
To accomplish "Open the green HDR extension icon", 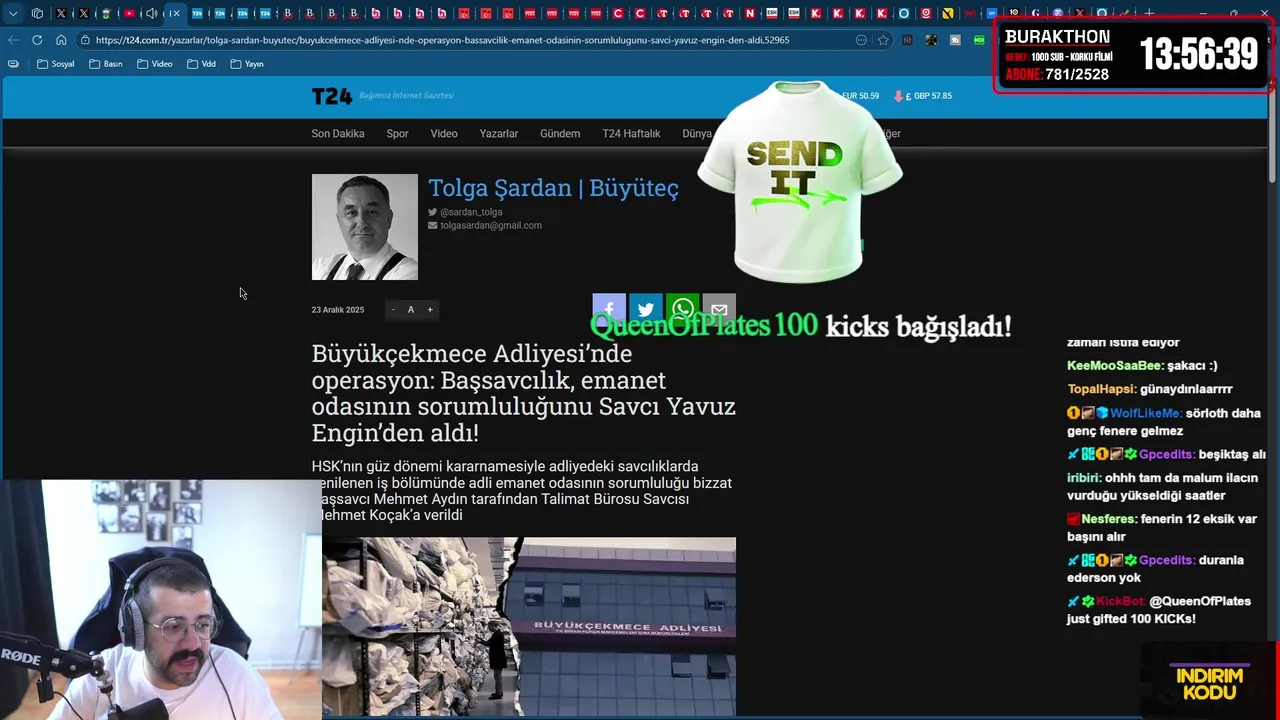I will (979, 40).
